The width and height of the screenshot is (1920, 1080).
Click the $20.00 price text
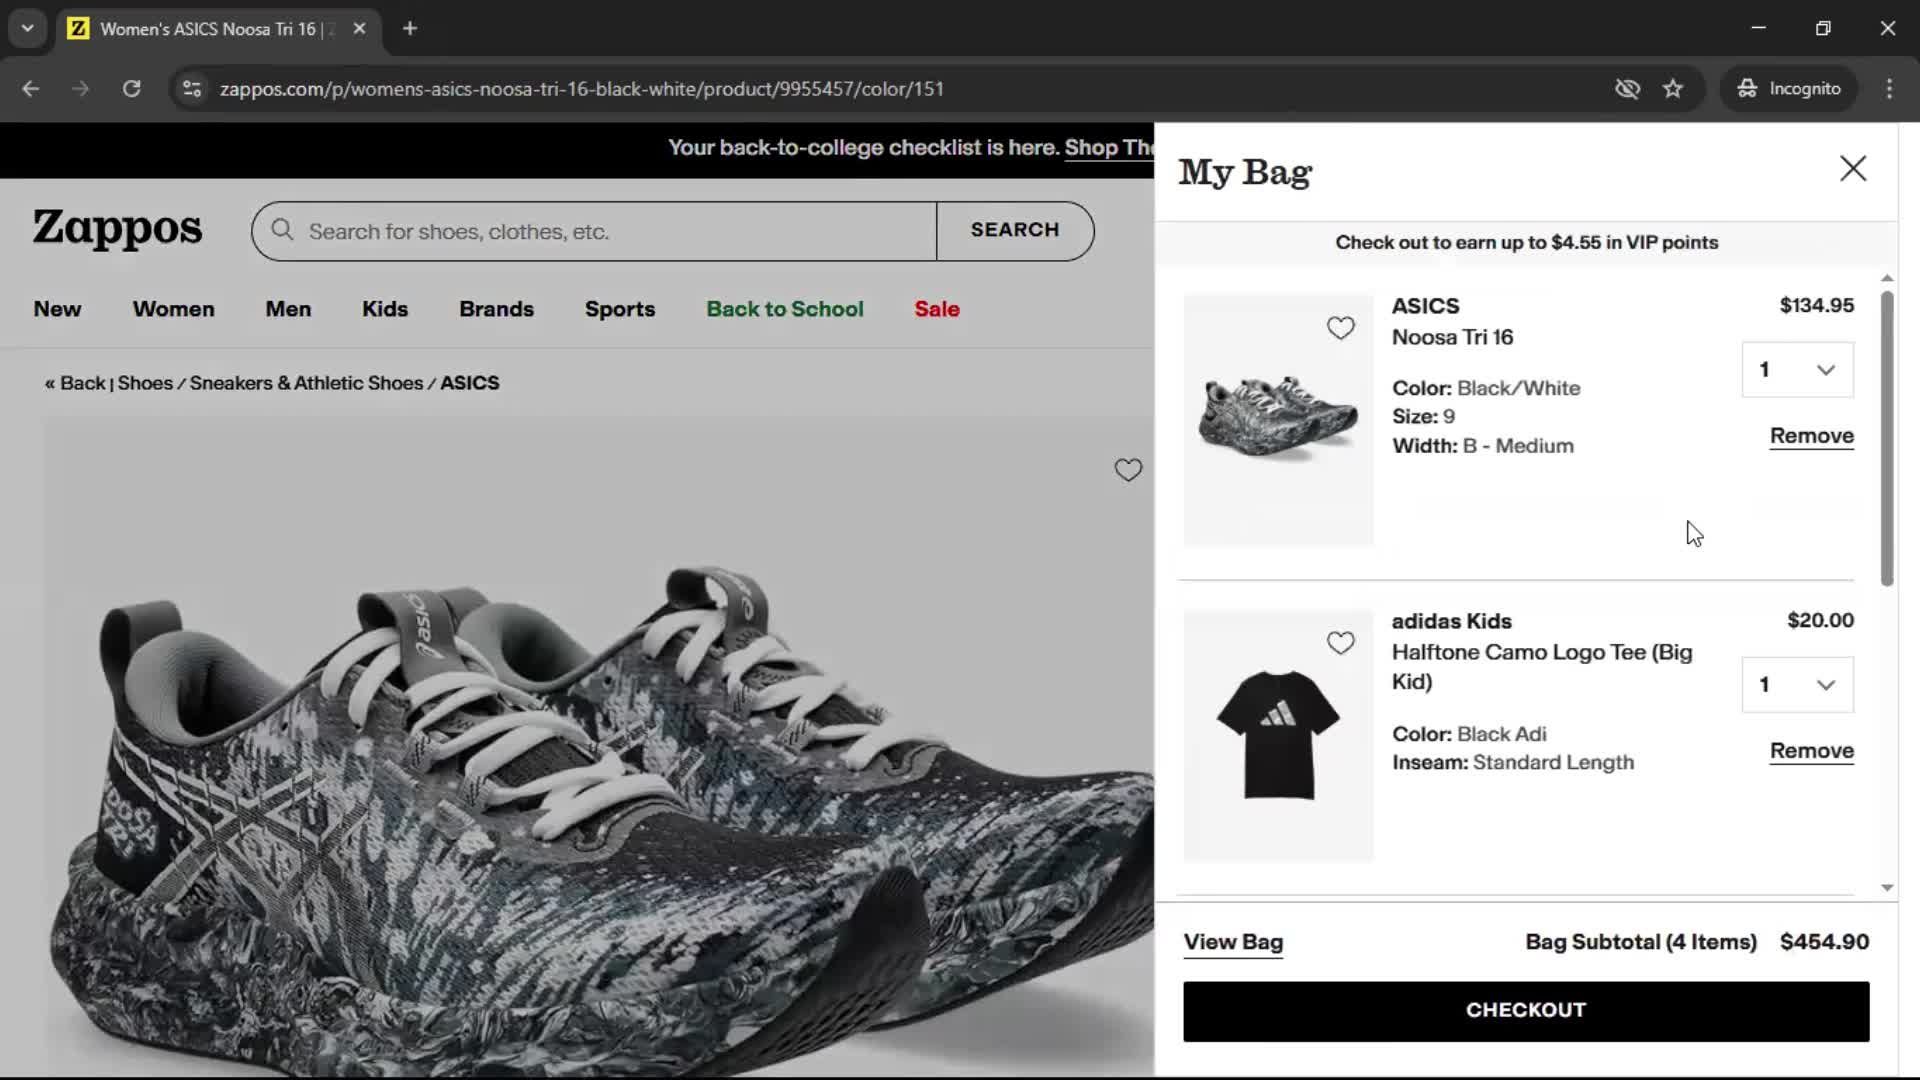1820,620
